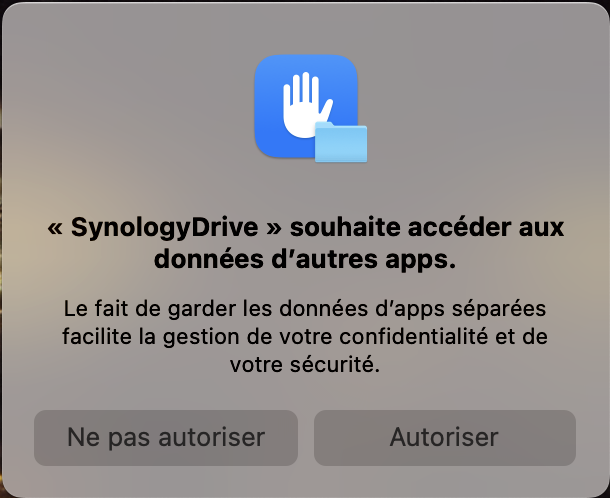
Task: Click the explanatory paragraph about confidentialité
Action: [305, 337]
